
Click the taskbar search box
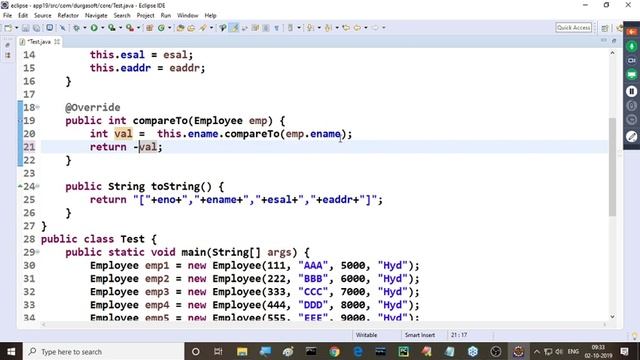104,351
